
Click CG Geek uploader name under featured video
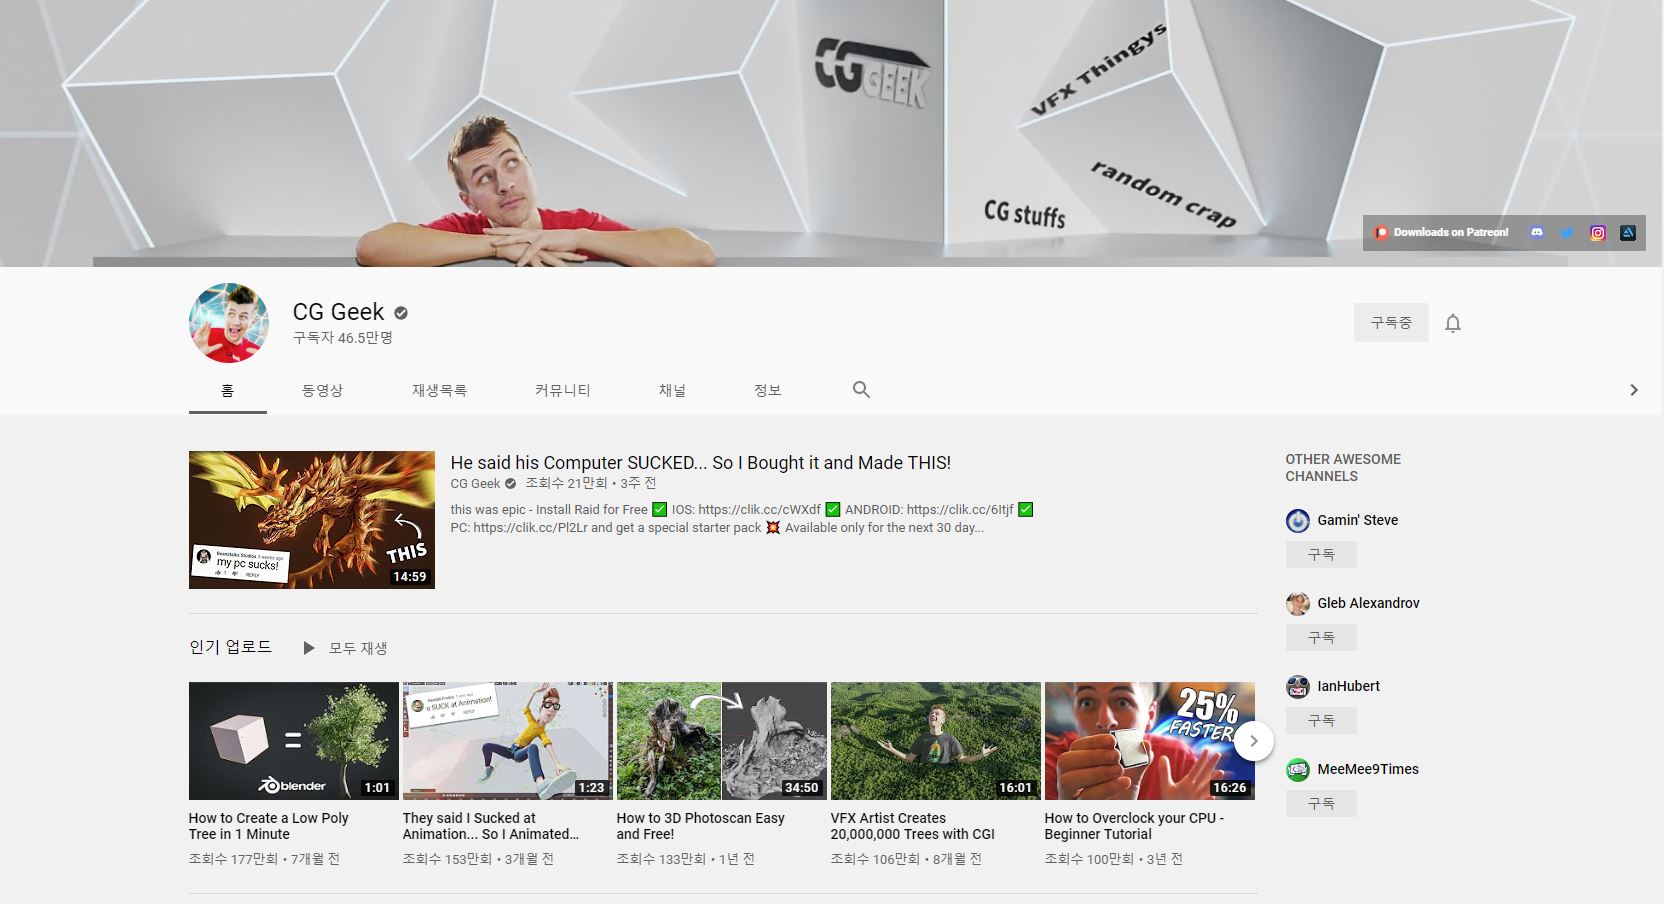click(x=475, y=484)
